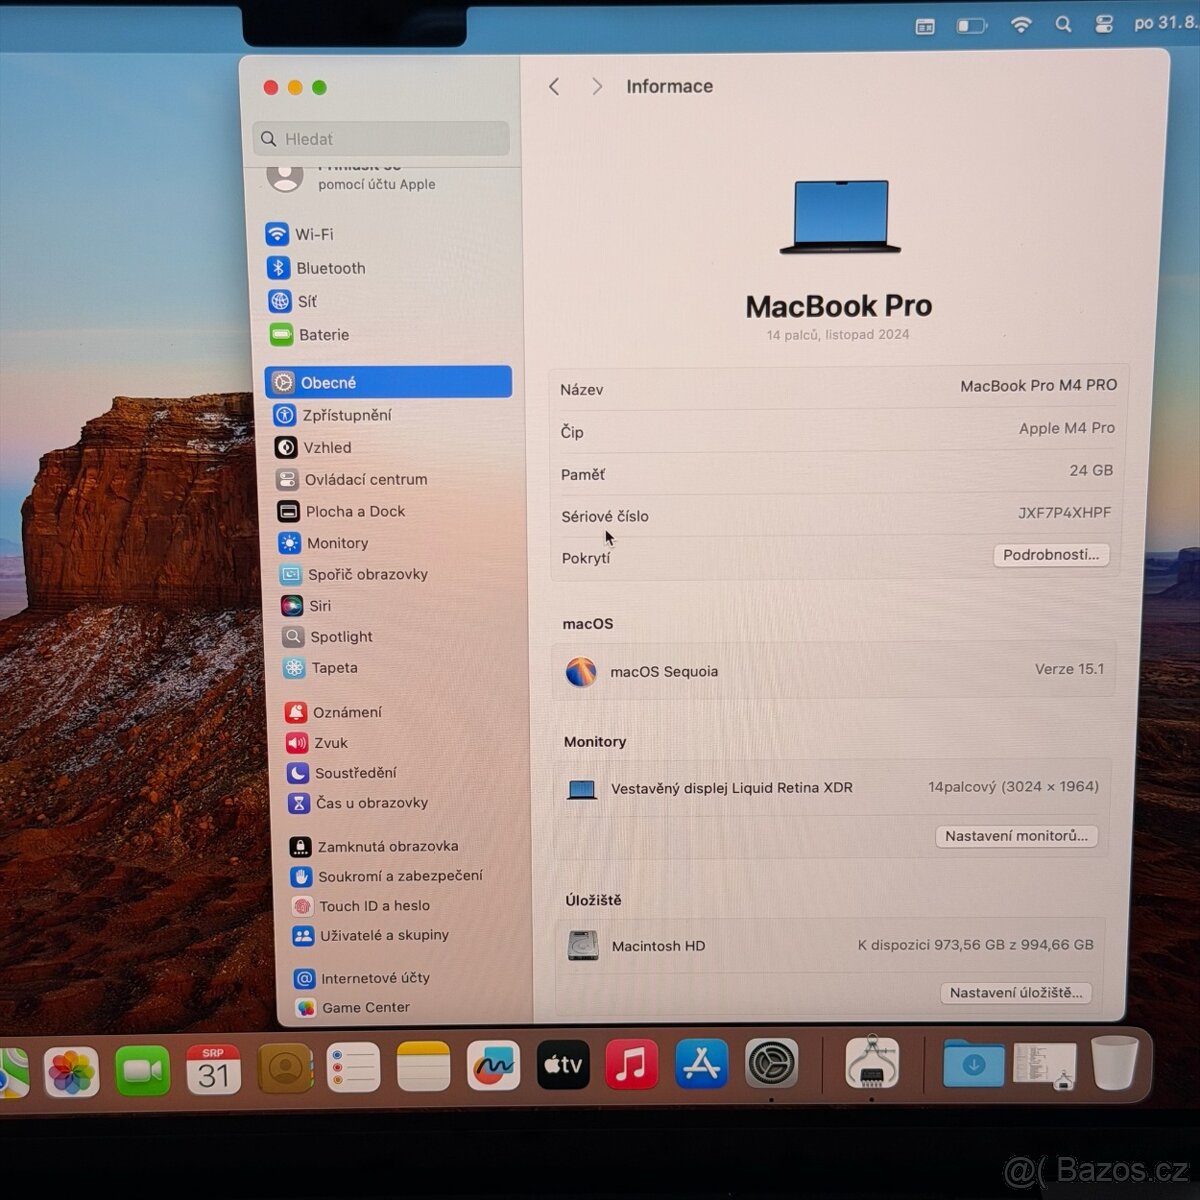Open the Downloads folder in the Dock
The height and width of the screenshot is (1200, 1200).
click(x=974, y=1062)
